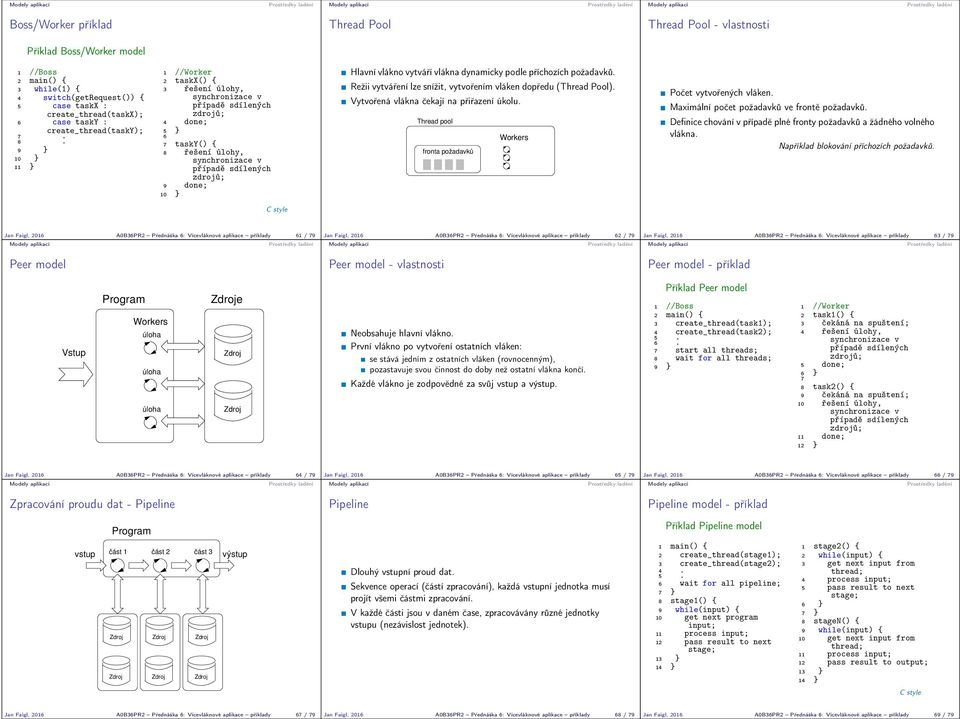Screen dimensions: 960x719
Task: Click the slide title Peer model - vlastnosti
Action: [386, 265]
